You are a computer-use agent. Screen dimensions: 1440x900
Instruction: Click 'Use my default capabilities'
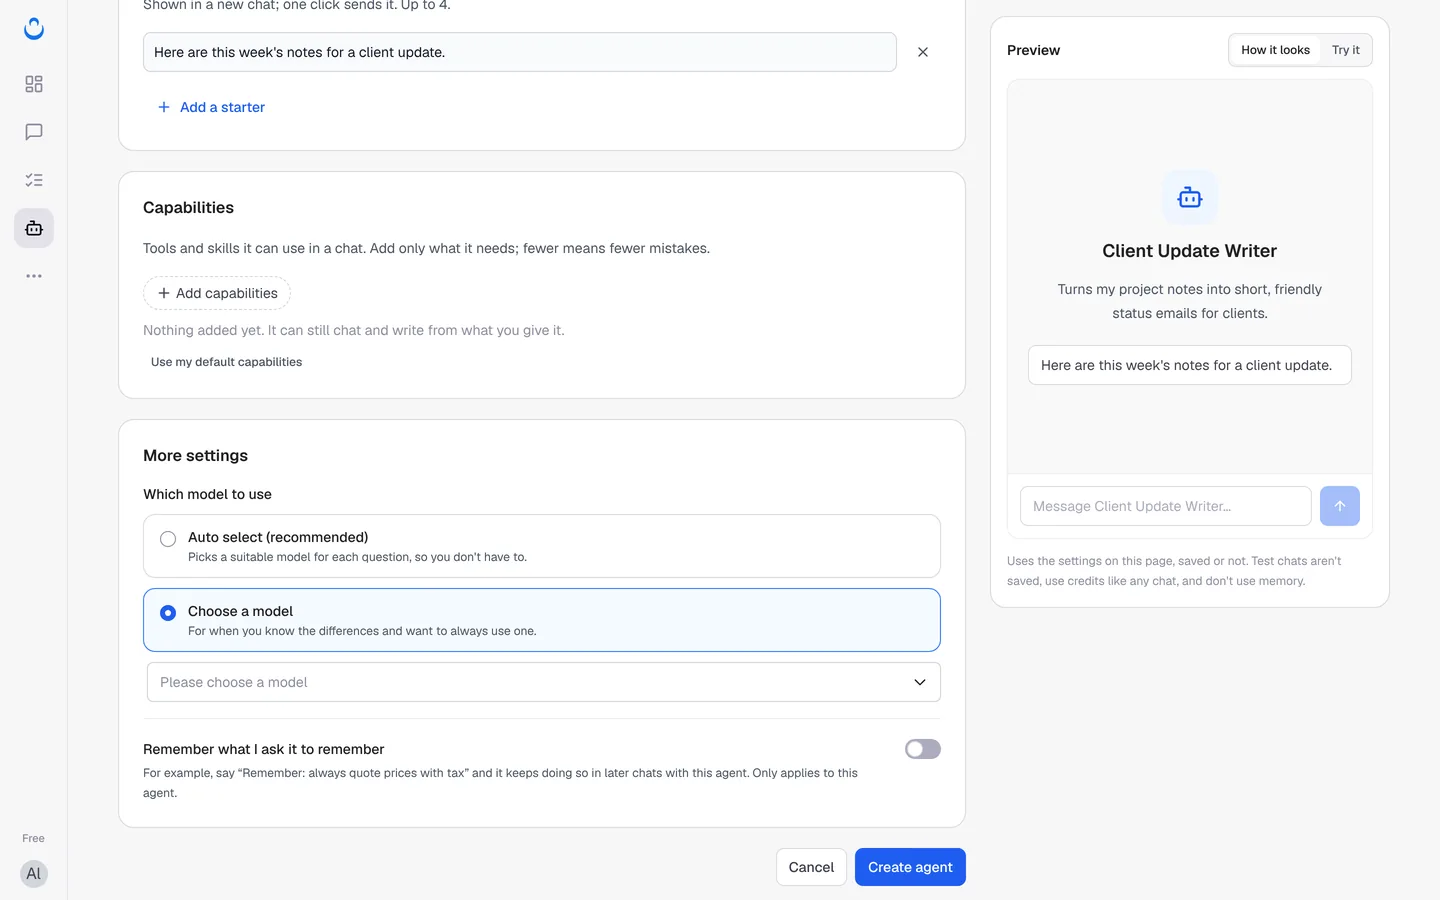[226, 362]
